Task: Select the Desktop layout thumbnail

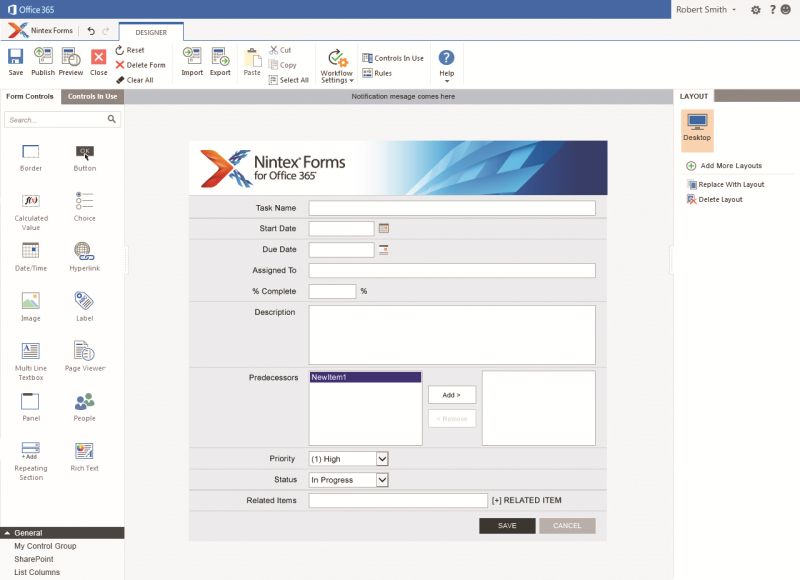Action: click(x=697, y=129)
